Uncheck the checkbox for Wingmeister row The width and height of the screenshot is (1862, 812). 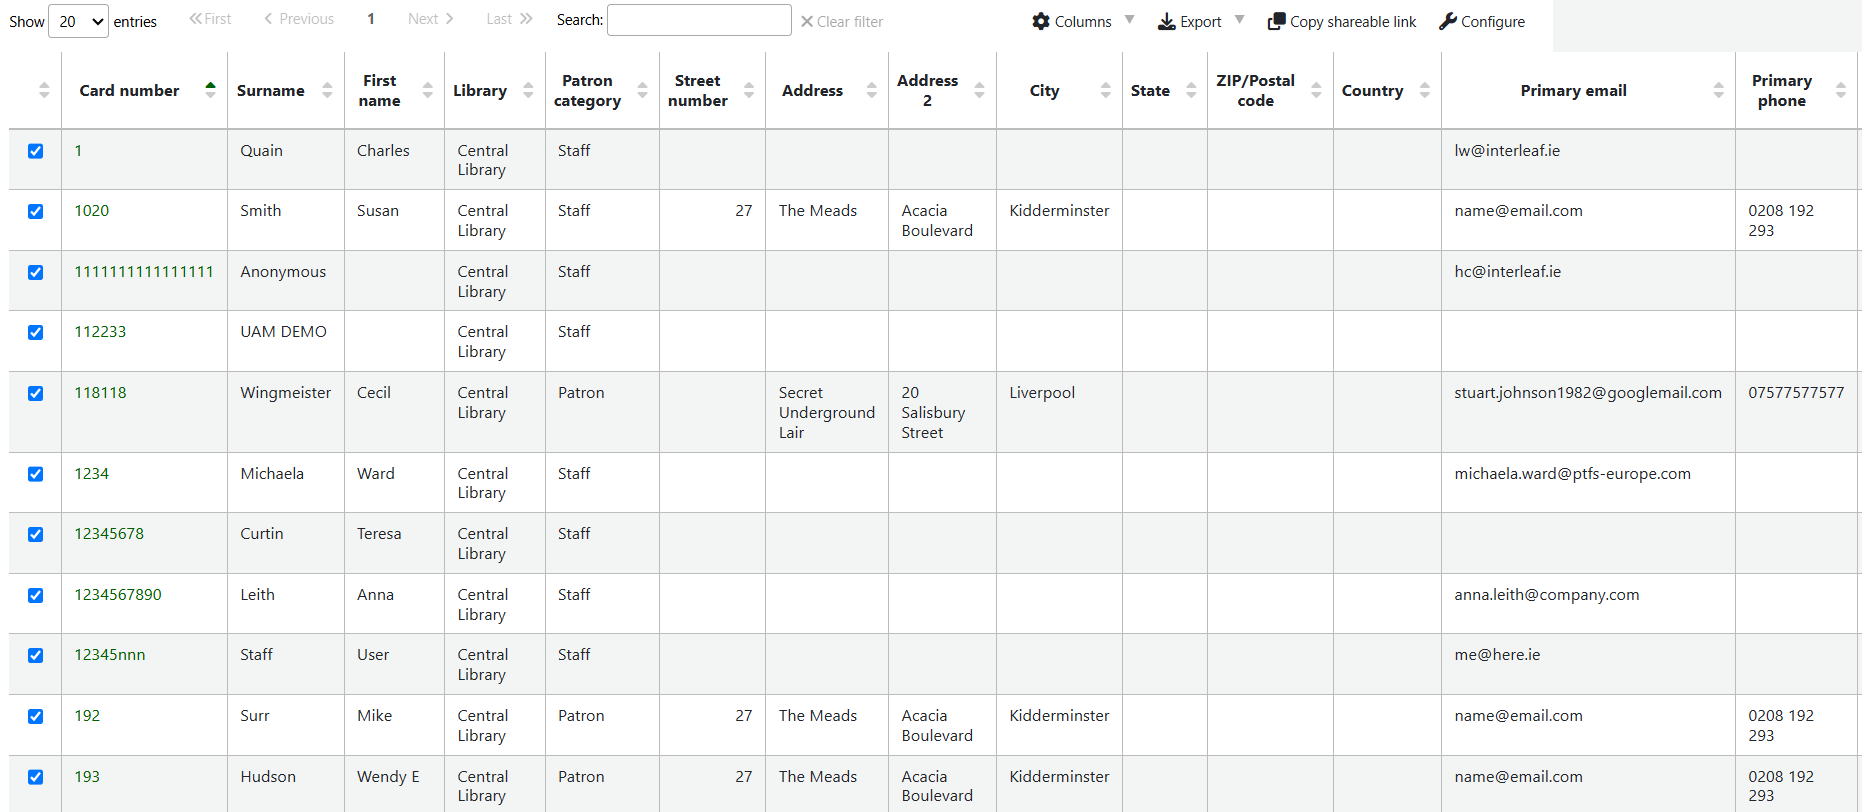point(36,393)
